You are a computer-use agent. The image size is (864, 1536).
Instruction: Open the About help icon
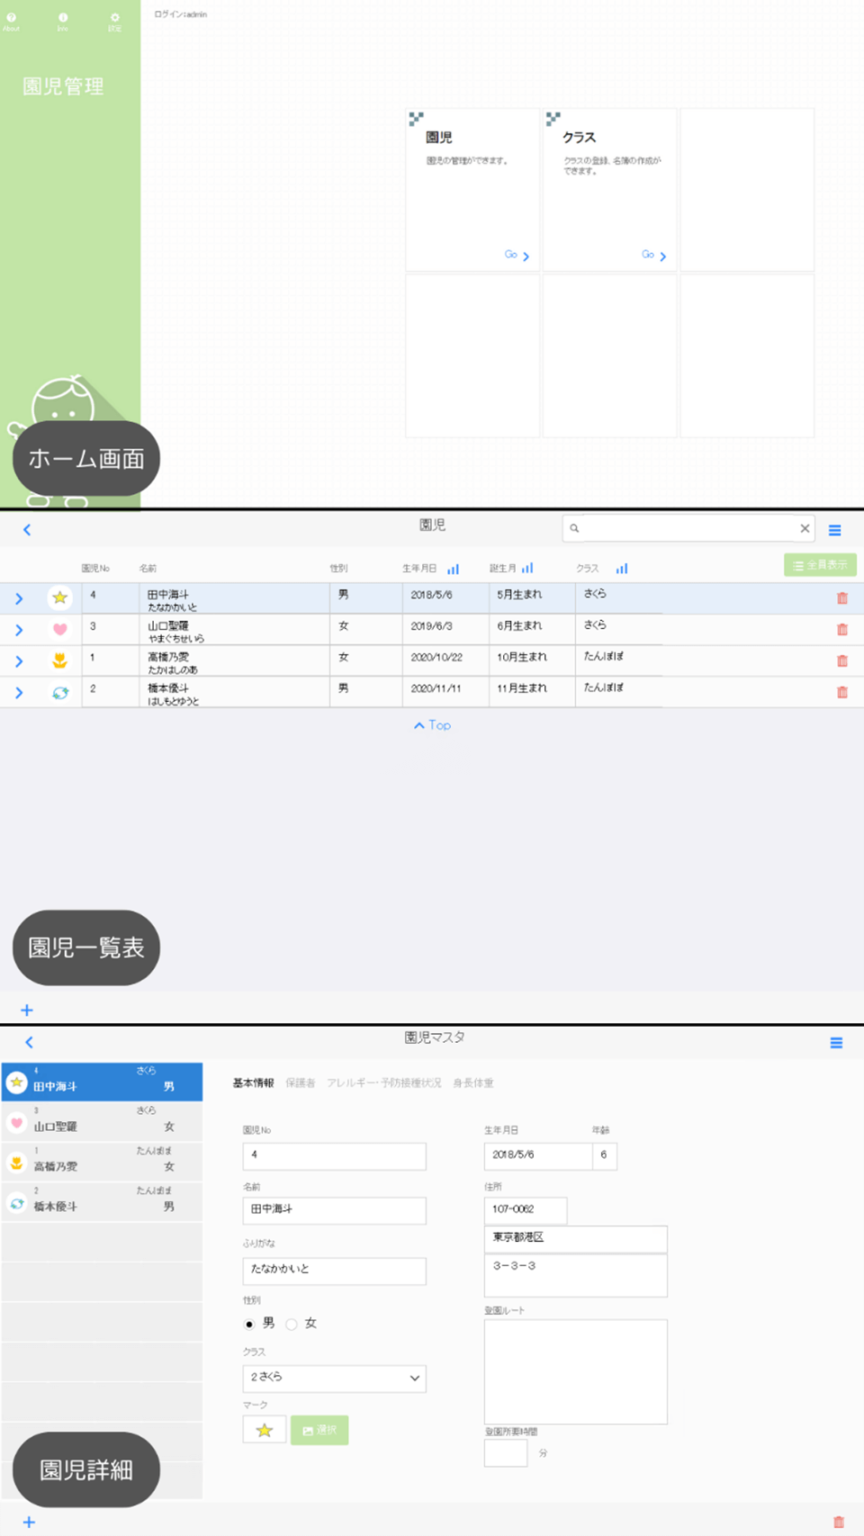(10, 17)
